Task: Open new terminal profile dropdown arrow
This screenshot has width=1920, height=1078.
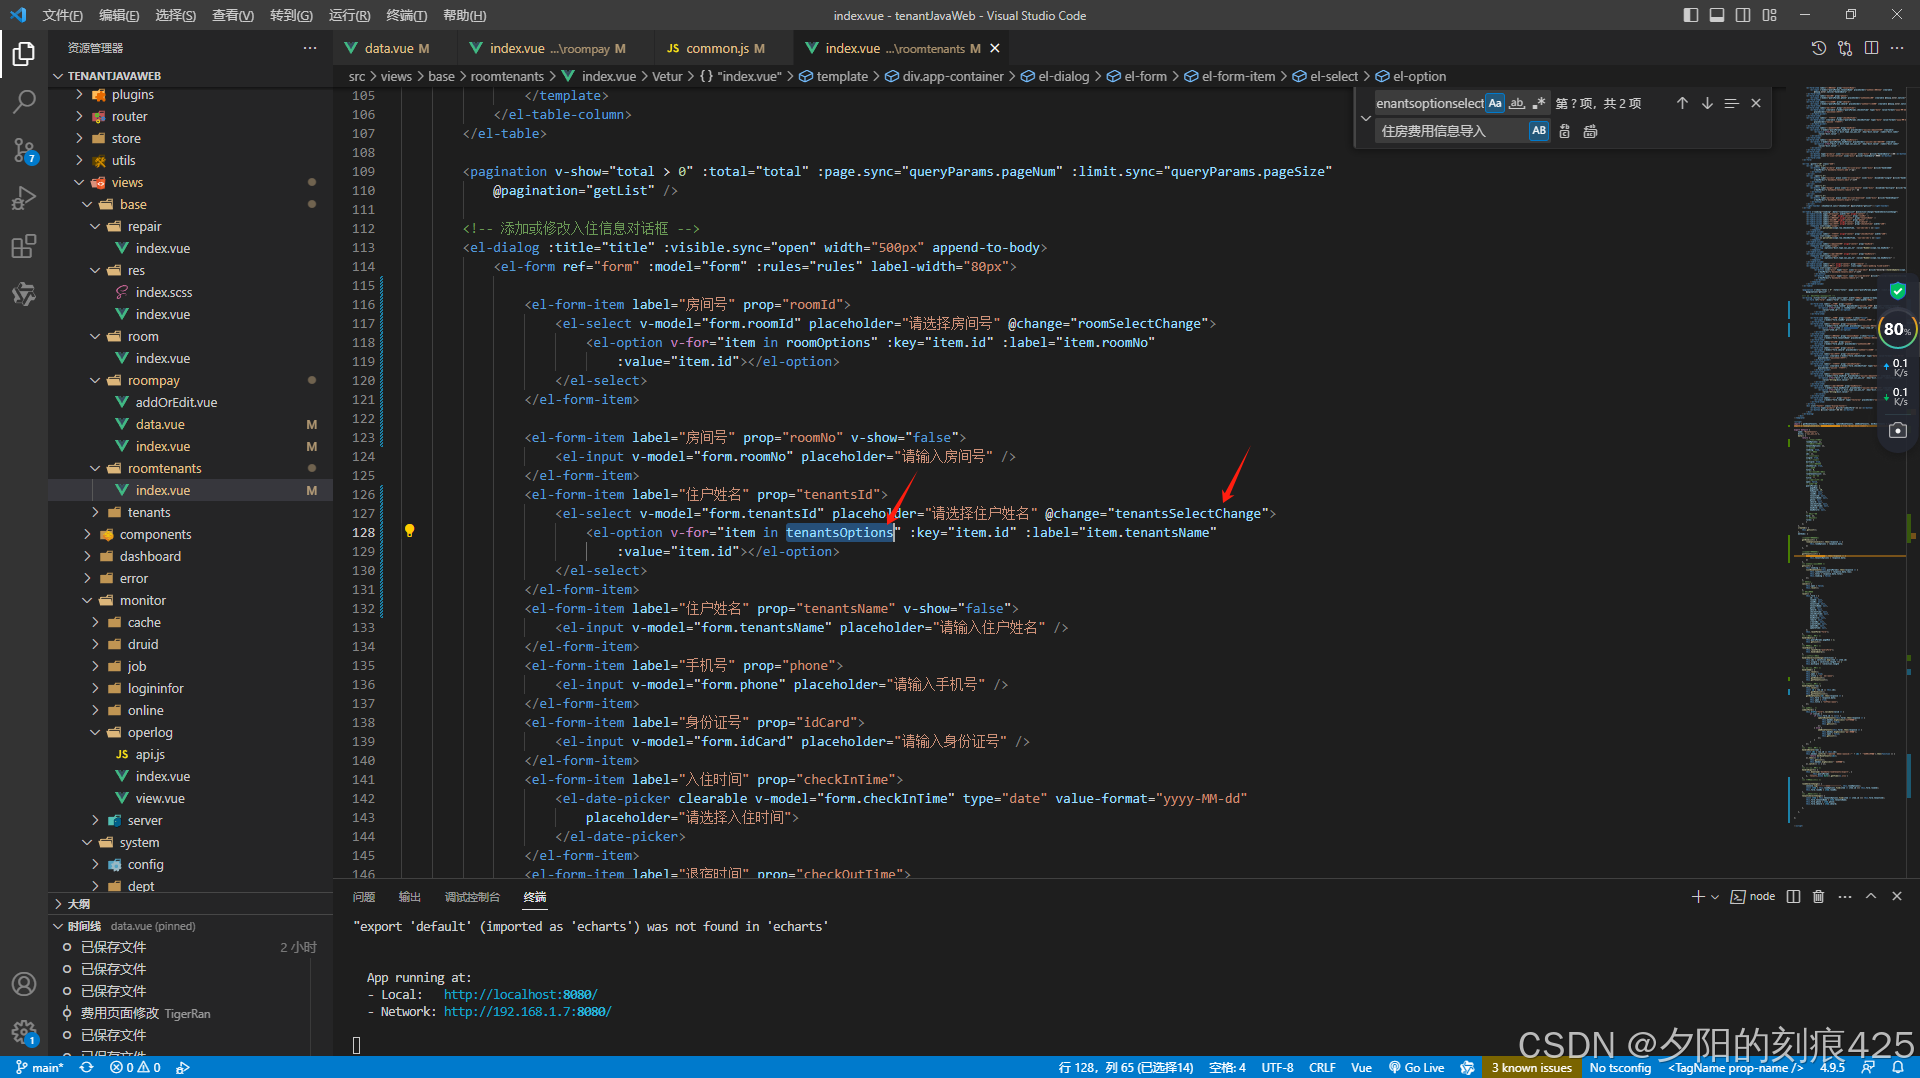Action: click(1715, 896)
